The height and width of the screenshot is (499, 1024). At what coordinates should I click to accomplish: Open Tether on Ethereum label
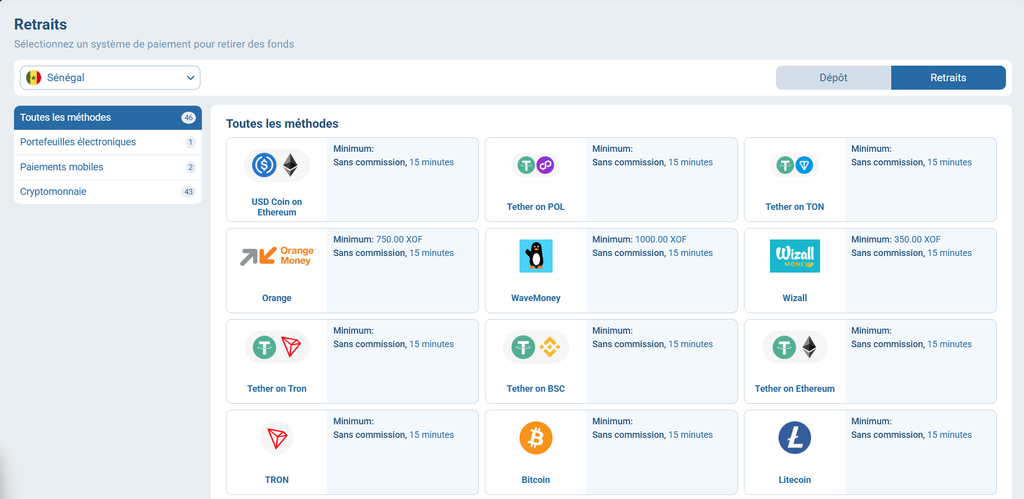[x=795, y=389]
